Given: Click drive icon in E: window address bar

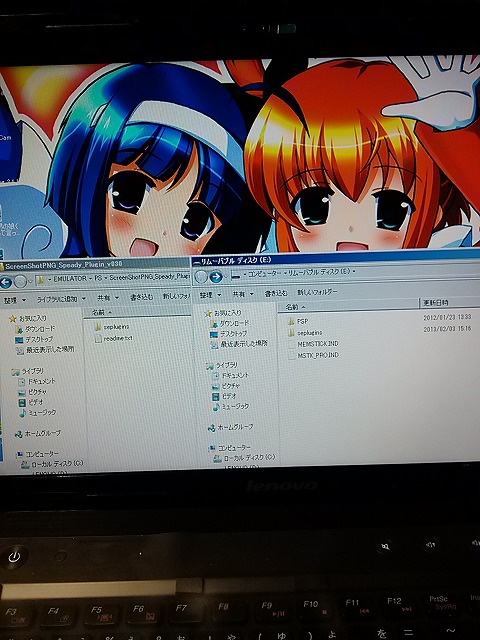Looking at the screenshot, I should (235, 276).
